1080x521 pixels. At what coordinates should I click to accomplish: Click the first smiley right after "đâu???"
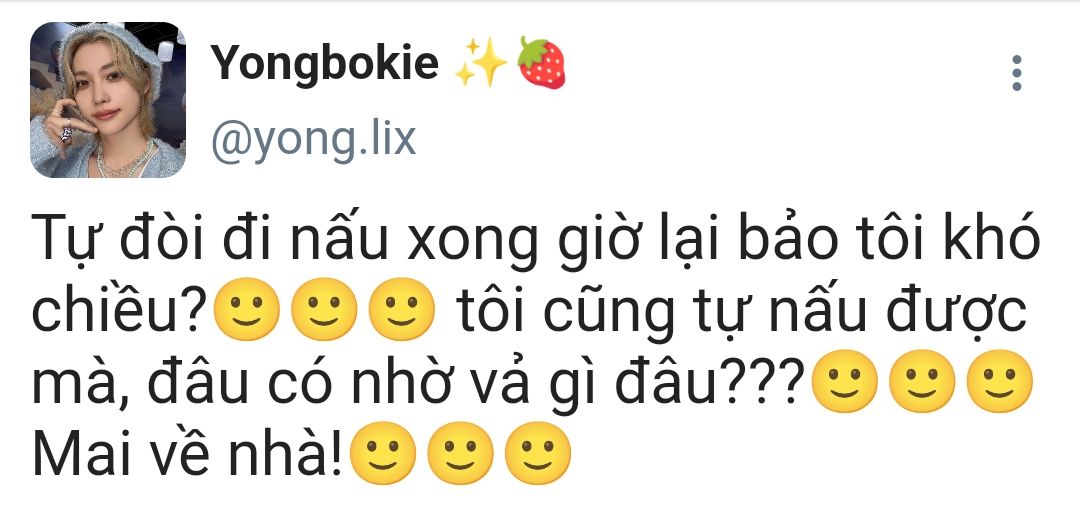click(844, 381)
